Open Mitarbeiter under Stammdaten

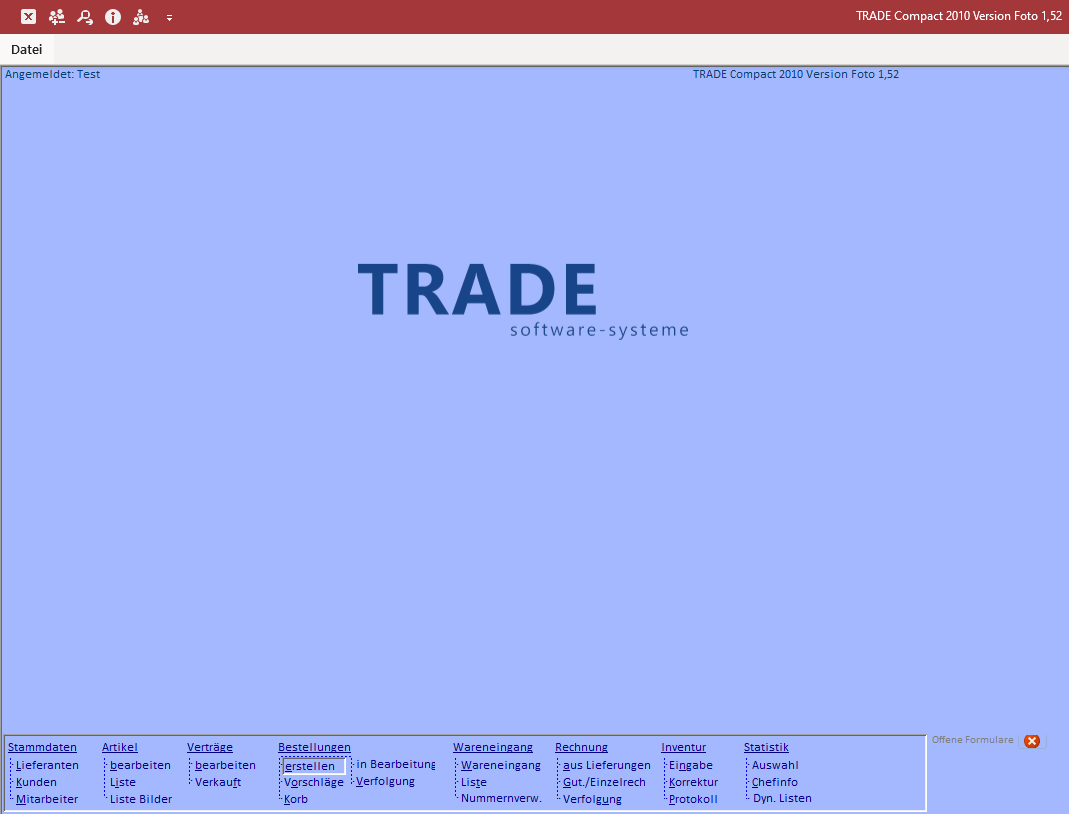pyautogui.click(x=47, y=799)
